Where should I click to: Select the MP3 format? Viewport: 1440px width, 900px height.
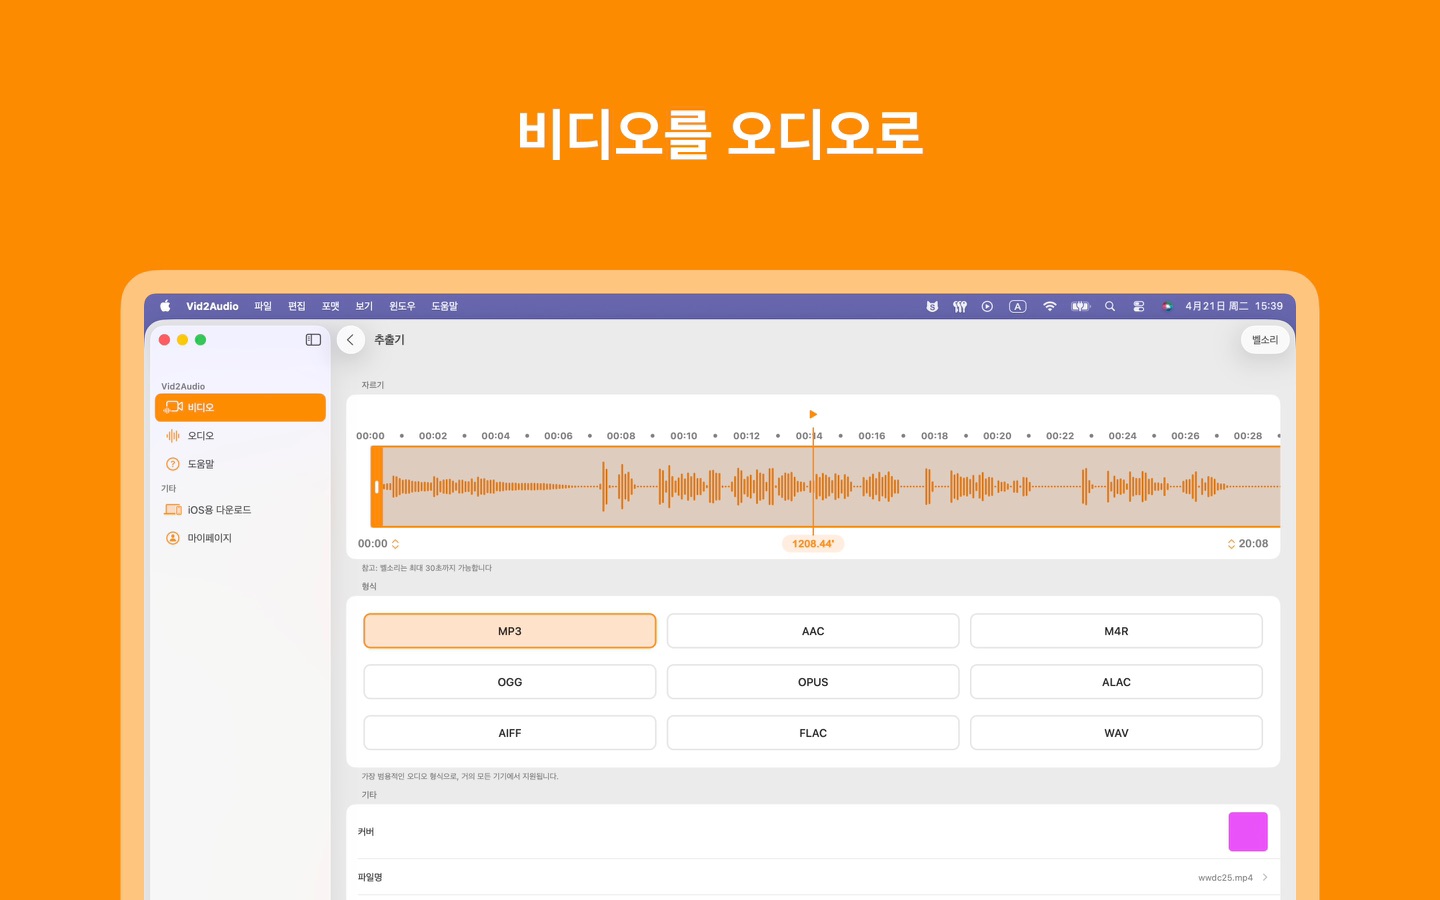(x=510, y=631)
